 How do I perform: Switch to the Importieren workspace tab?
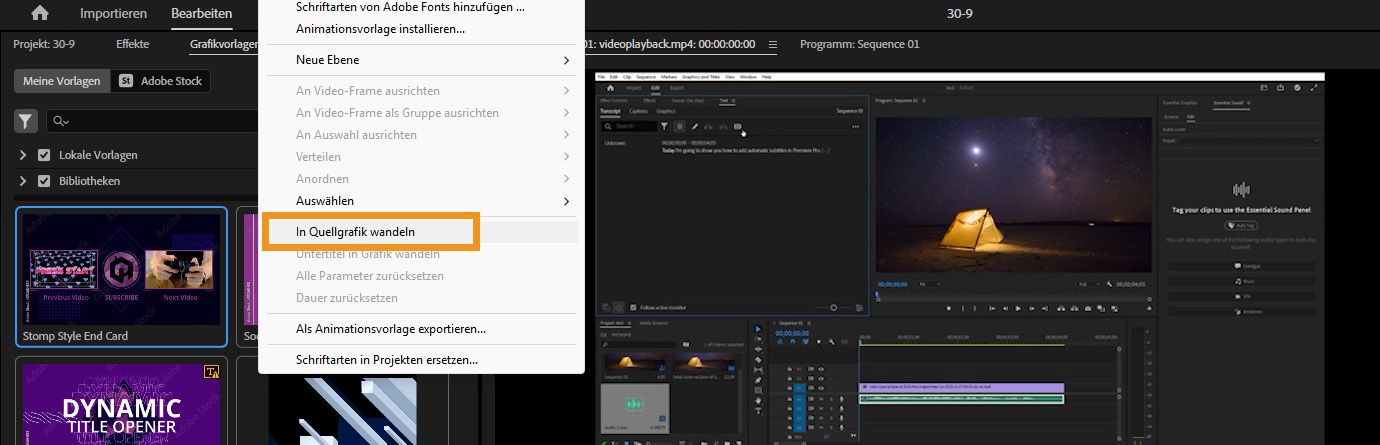click(113, 14)
